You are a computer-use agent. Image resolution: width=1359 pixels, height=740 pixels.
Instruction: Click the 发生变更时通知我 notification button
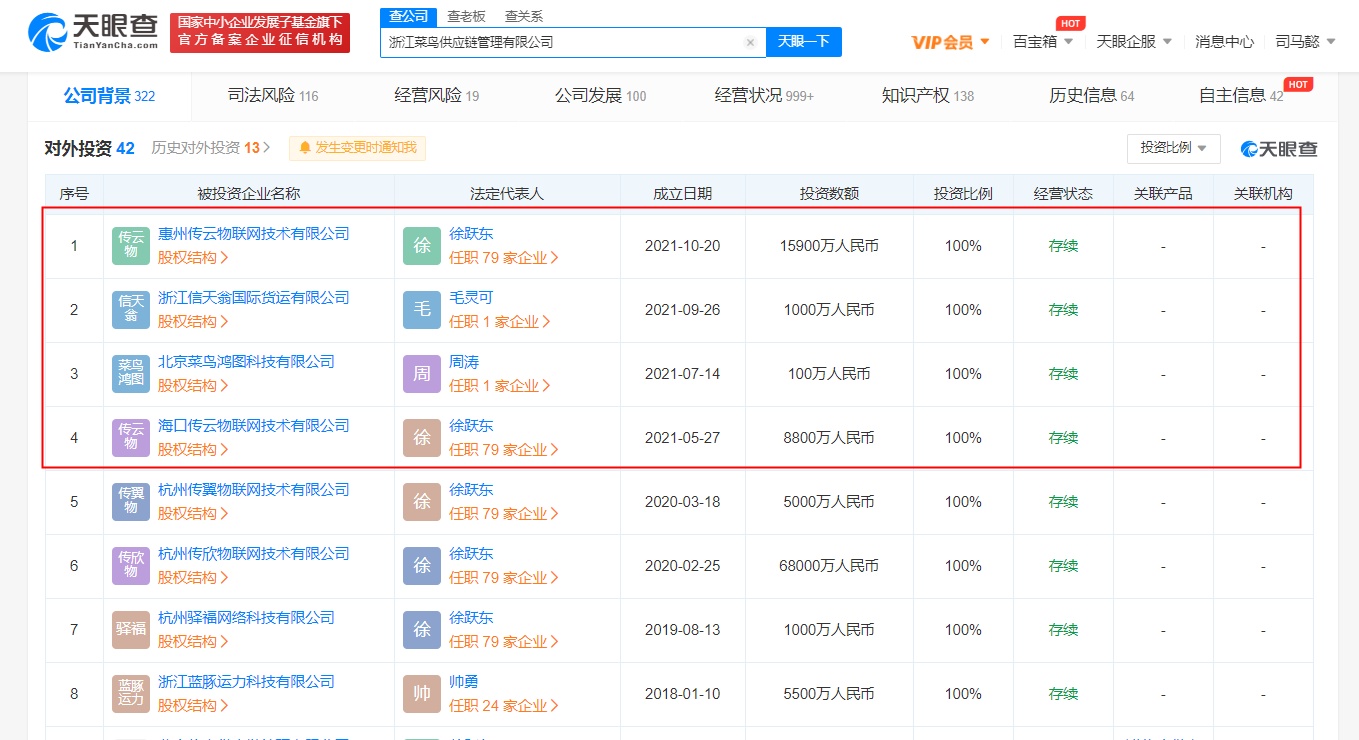click(358, 148)
